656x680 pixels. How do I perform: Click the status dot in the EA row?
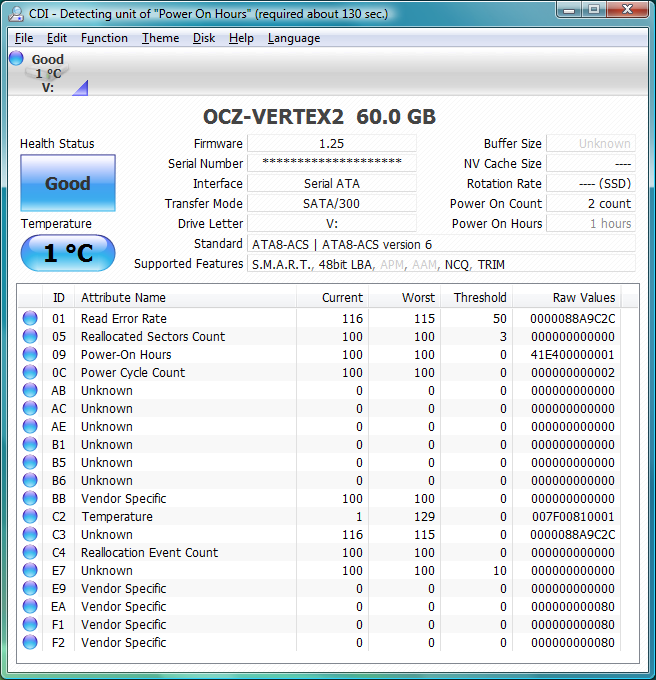point(30,606)
